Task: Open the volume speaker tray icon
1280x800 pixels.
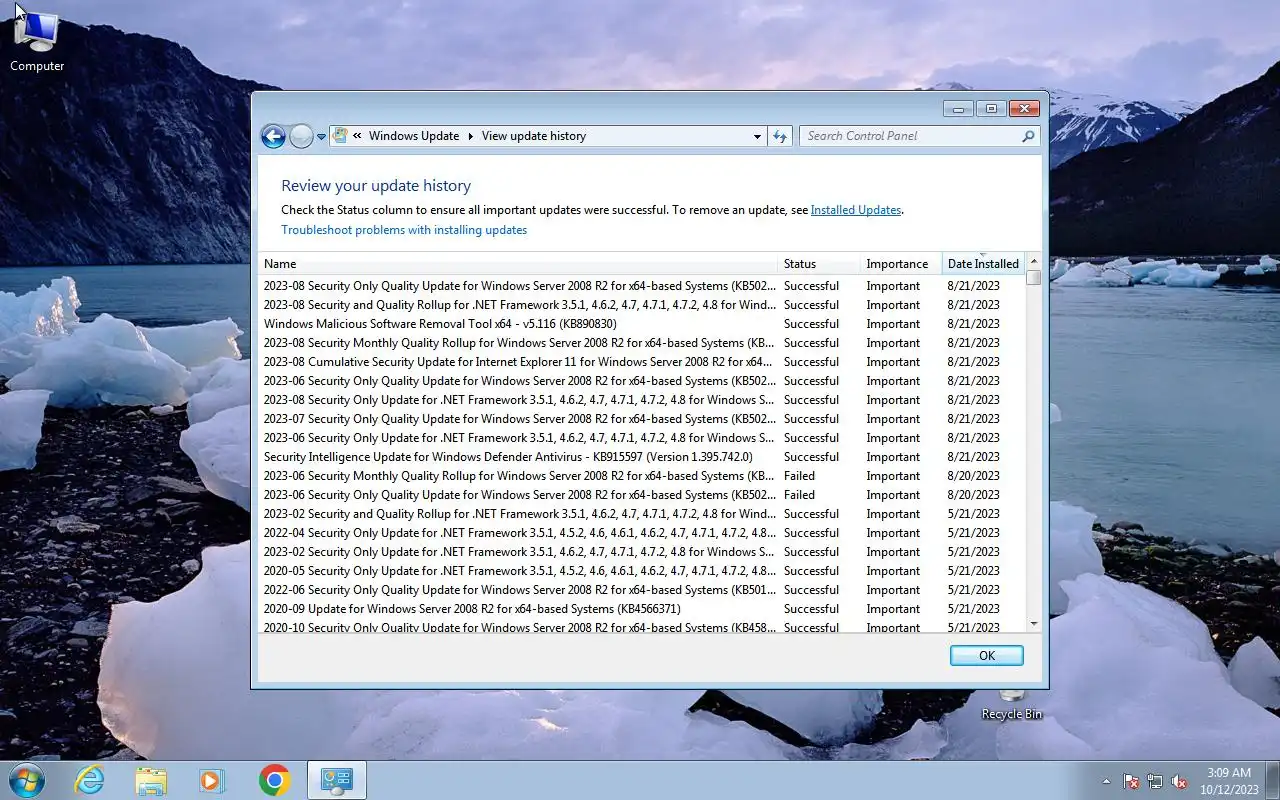Action: pos(1180,781)
